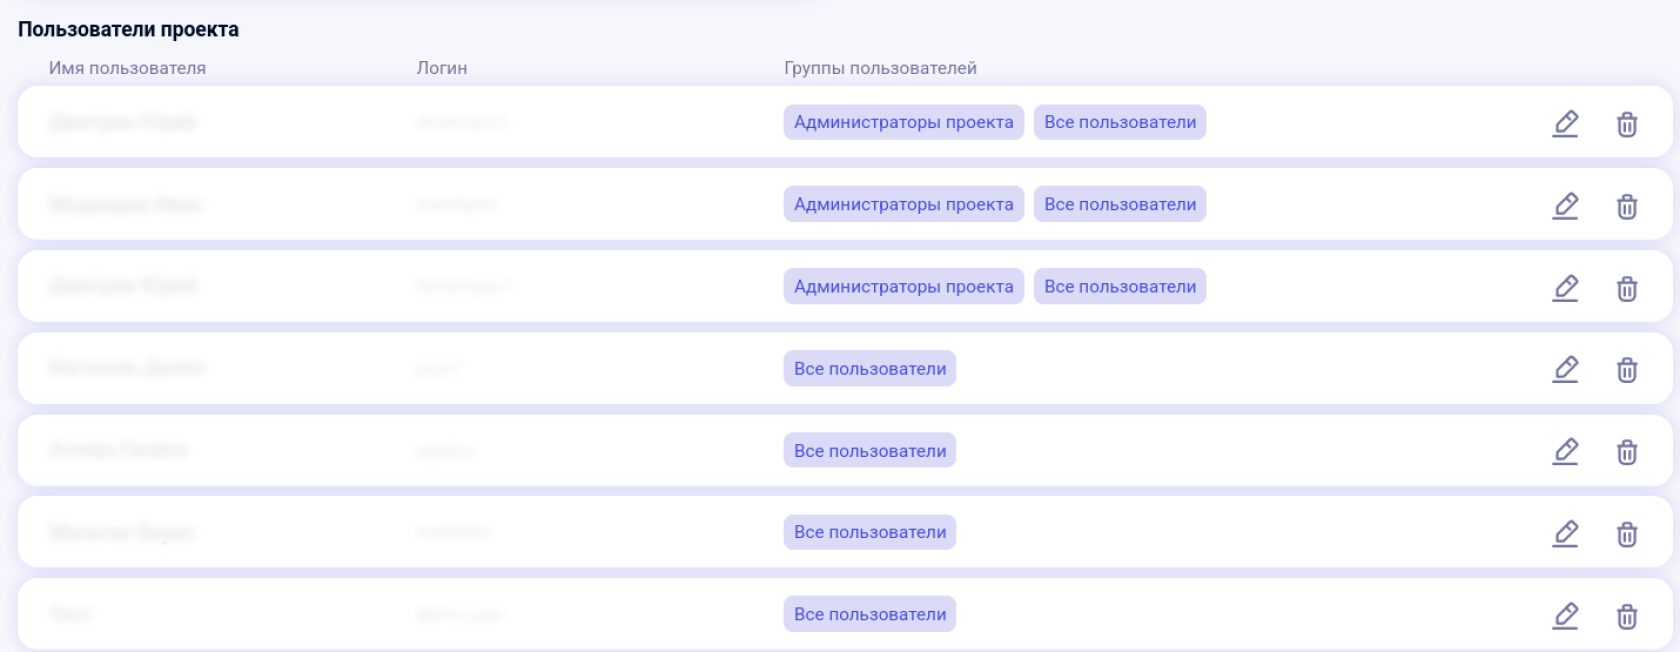The width and height of the screenshot is (1680, 652).
Task: Delete the seventh (last) user row
Action: point(1627,616)
